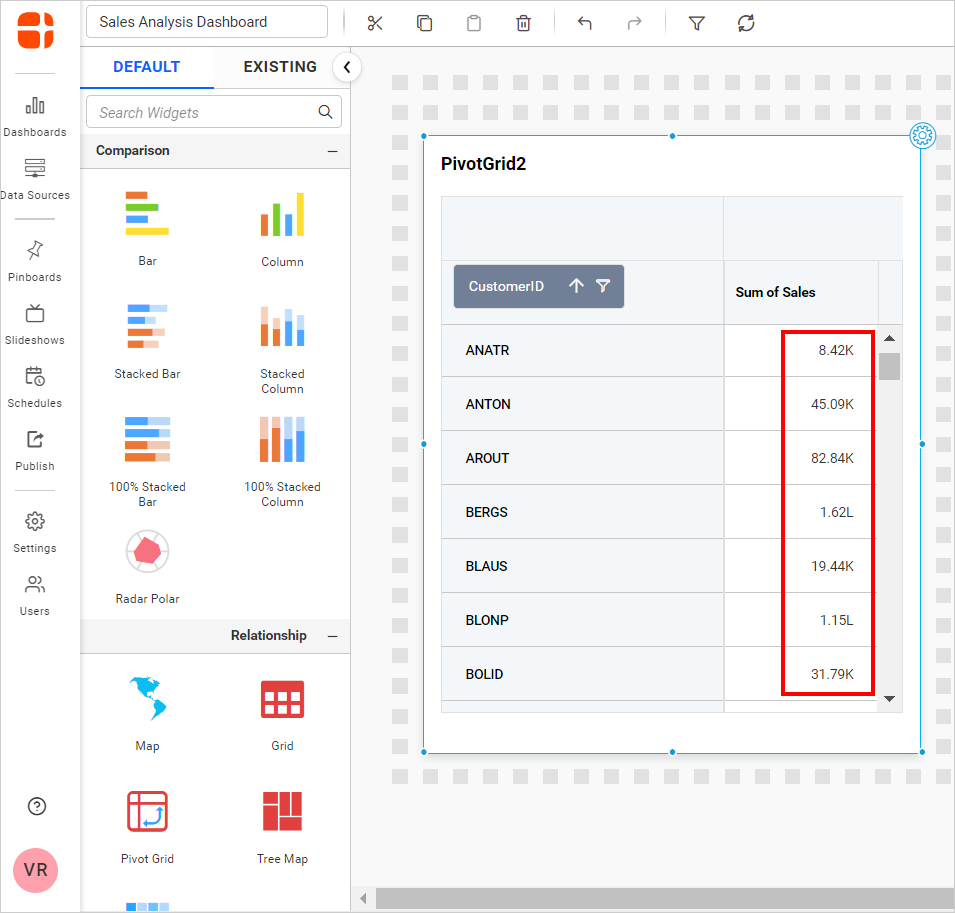Screen dimensions: 955x913
Task: Switch to the EXISTING tab
Action: [x=280, y=67]
